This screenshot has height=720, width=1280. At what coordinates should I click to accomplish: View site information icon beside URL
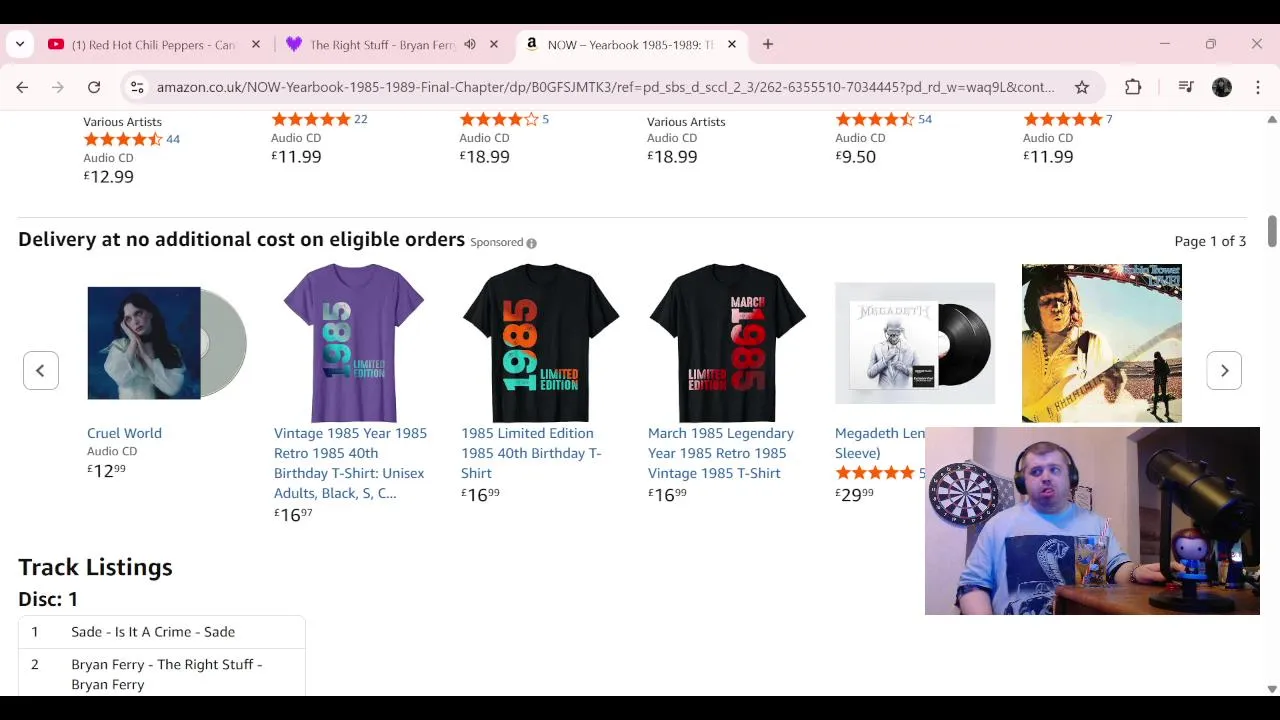click(137, 87)
